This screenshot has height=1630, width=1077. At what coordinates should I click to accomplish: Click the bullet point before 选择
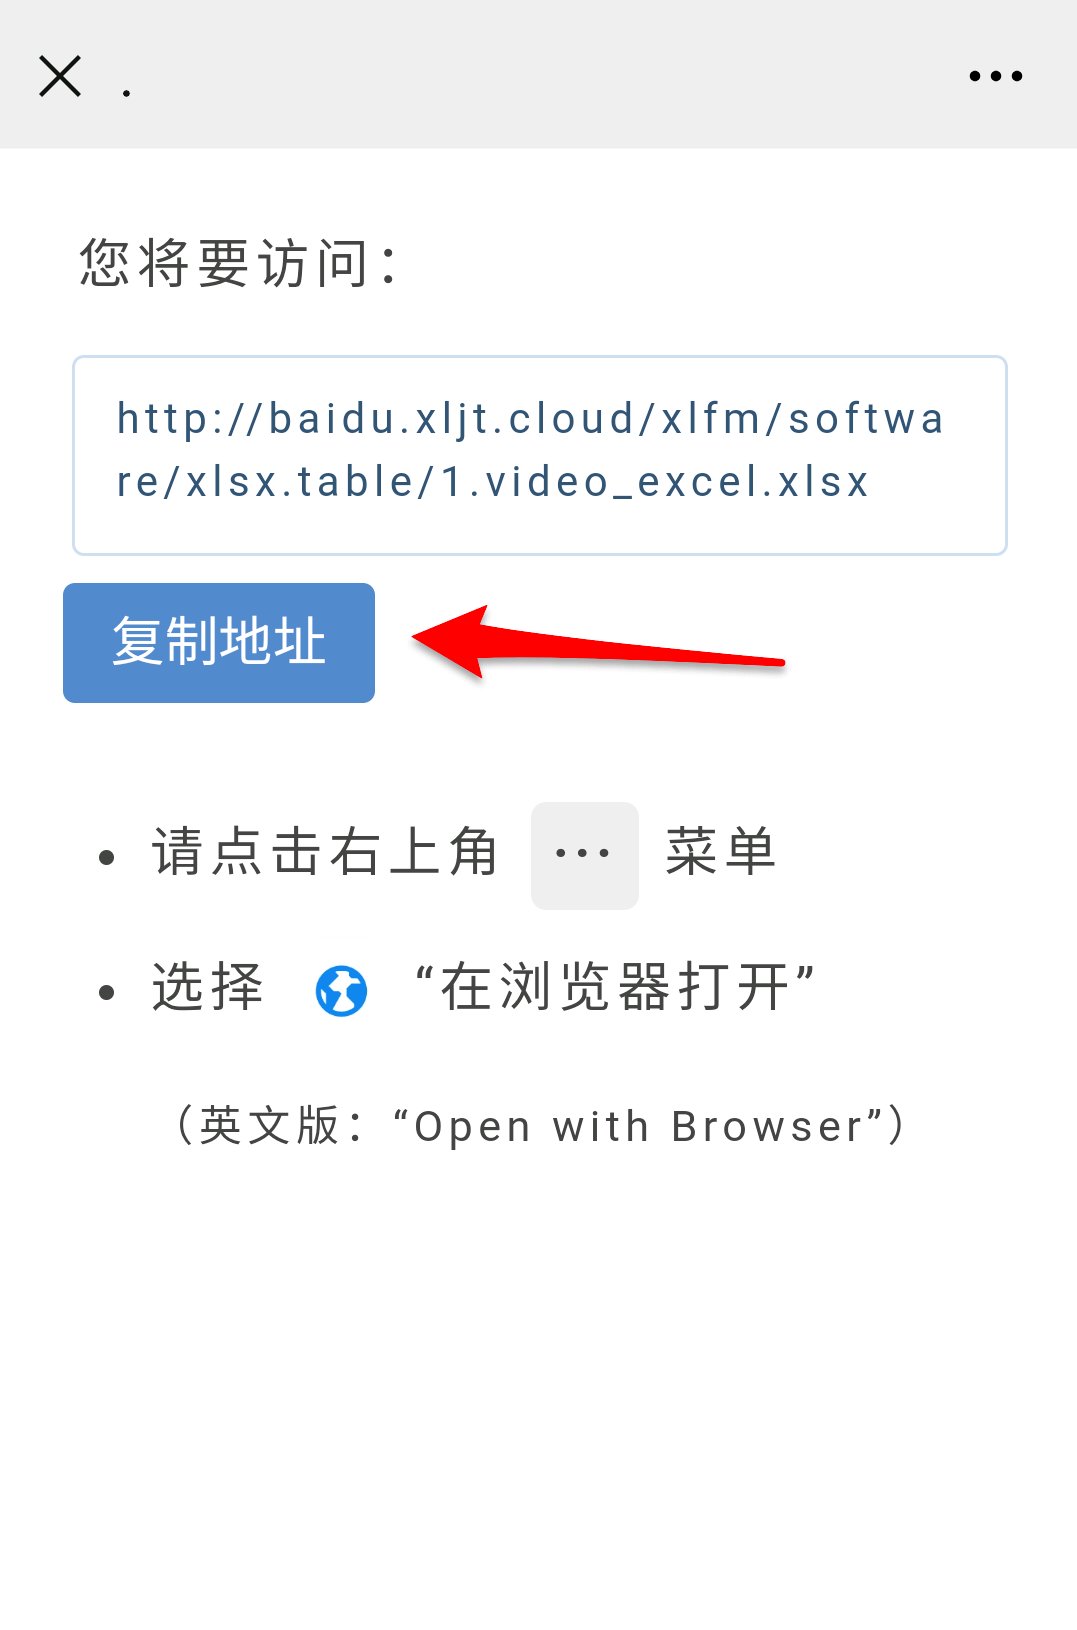pos(107,992)
